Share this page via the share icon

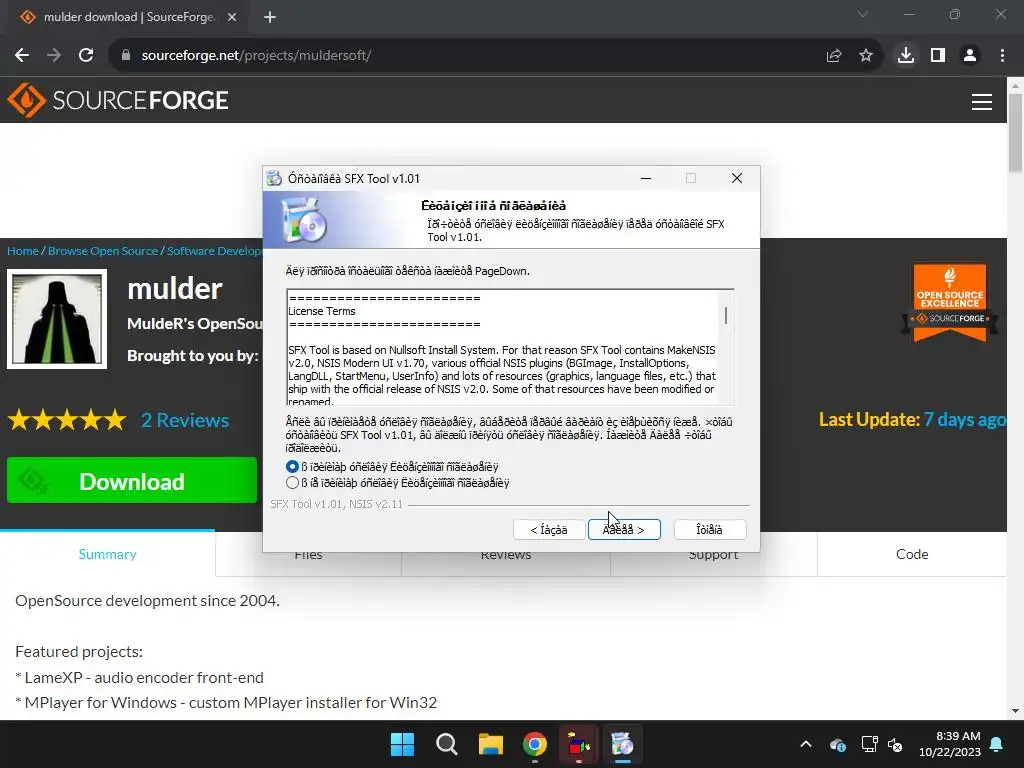834,56
